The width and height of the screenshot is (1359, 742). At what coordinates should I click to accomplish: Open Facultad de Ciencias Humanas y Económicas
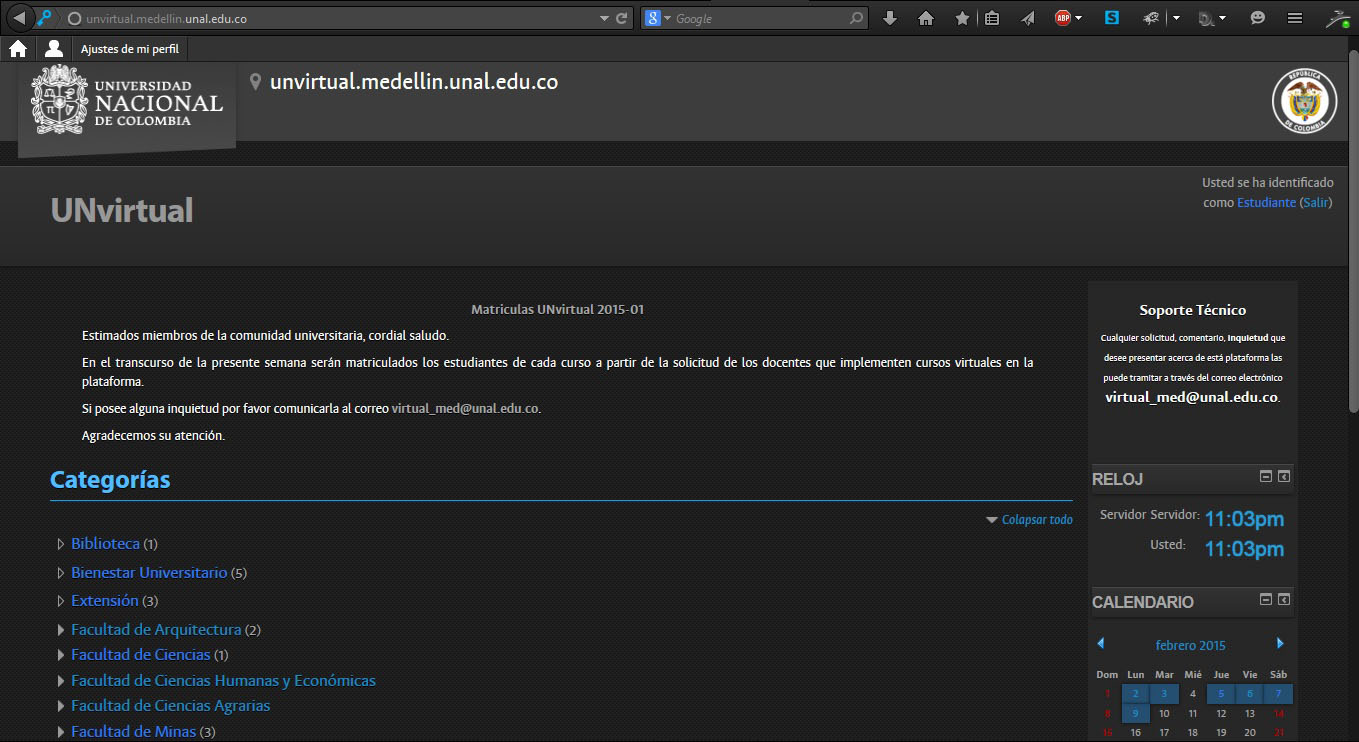click(223, 680)
